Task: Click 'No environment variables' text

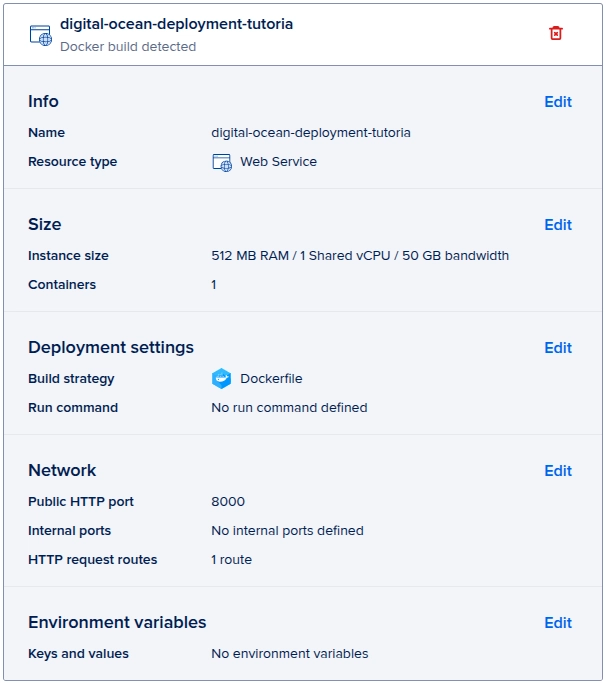Action: click(x=290, y=654)
